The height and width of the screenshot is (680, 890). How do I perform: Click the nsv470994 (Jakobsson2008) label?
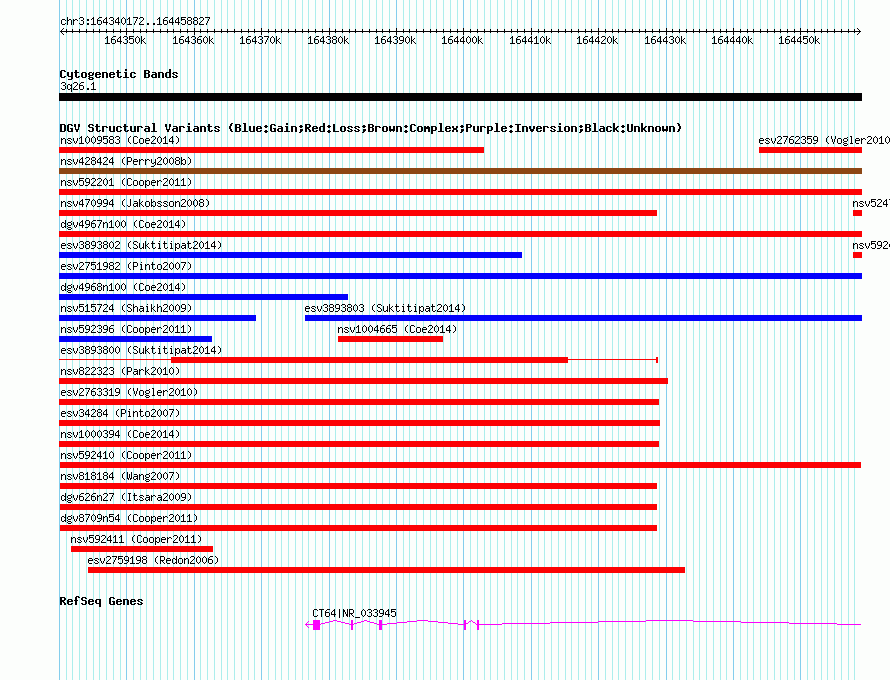tap(135, 203)
